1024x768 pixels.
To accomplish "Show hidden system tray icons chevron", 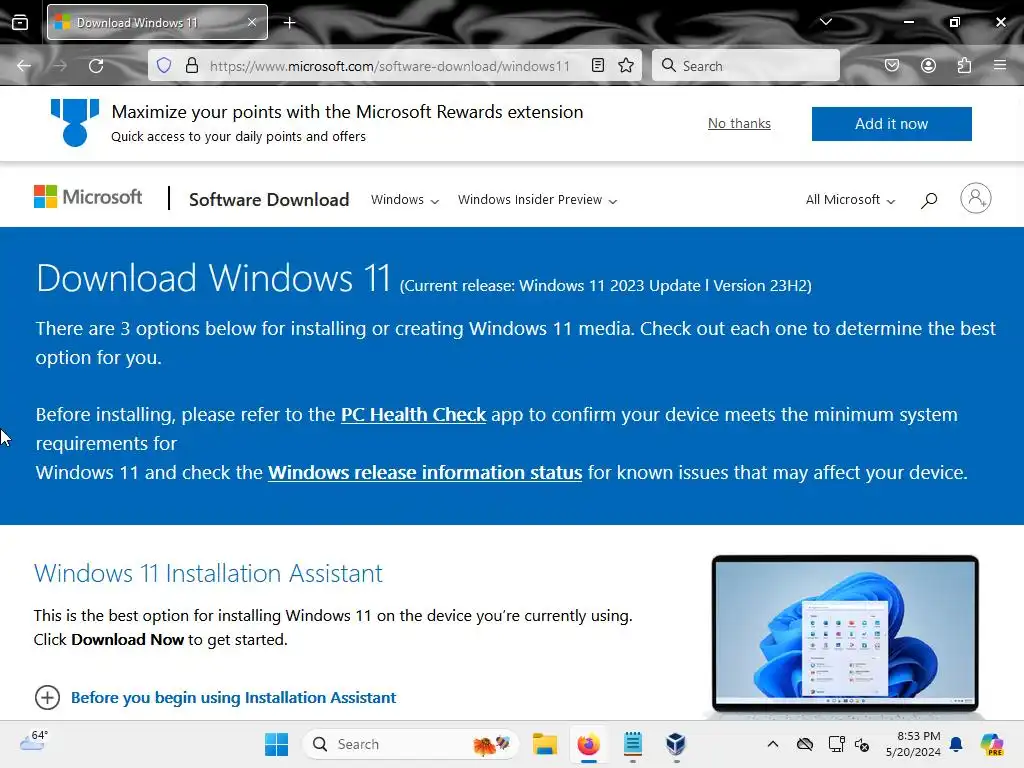I will coord(773,744).
